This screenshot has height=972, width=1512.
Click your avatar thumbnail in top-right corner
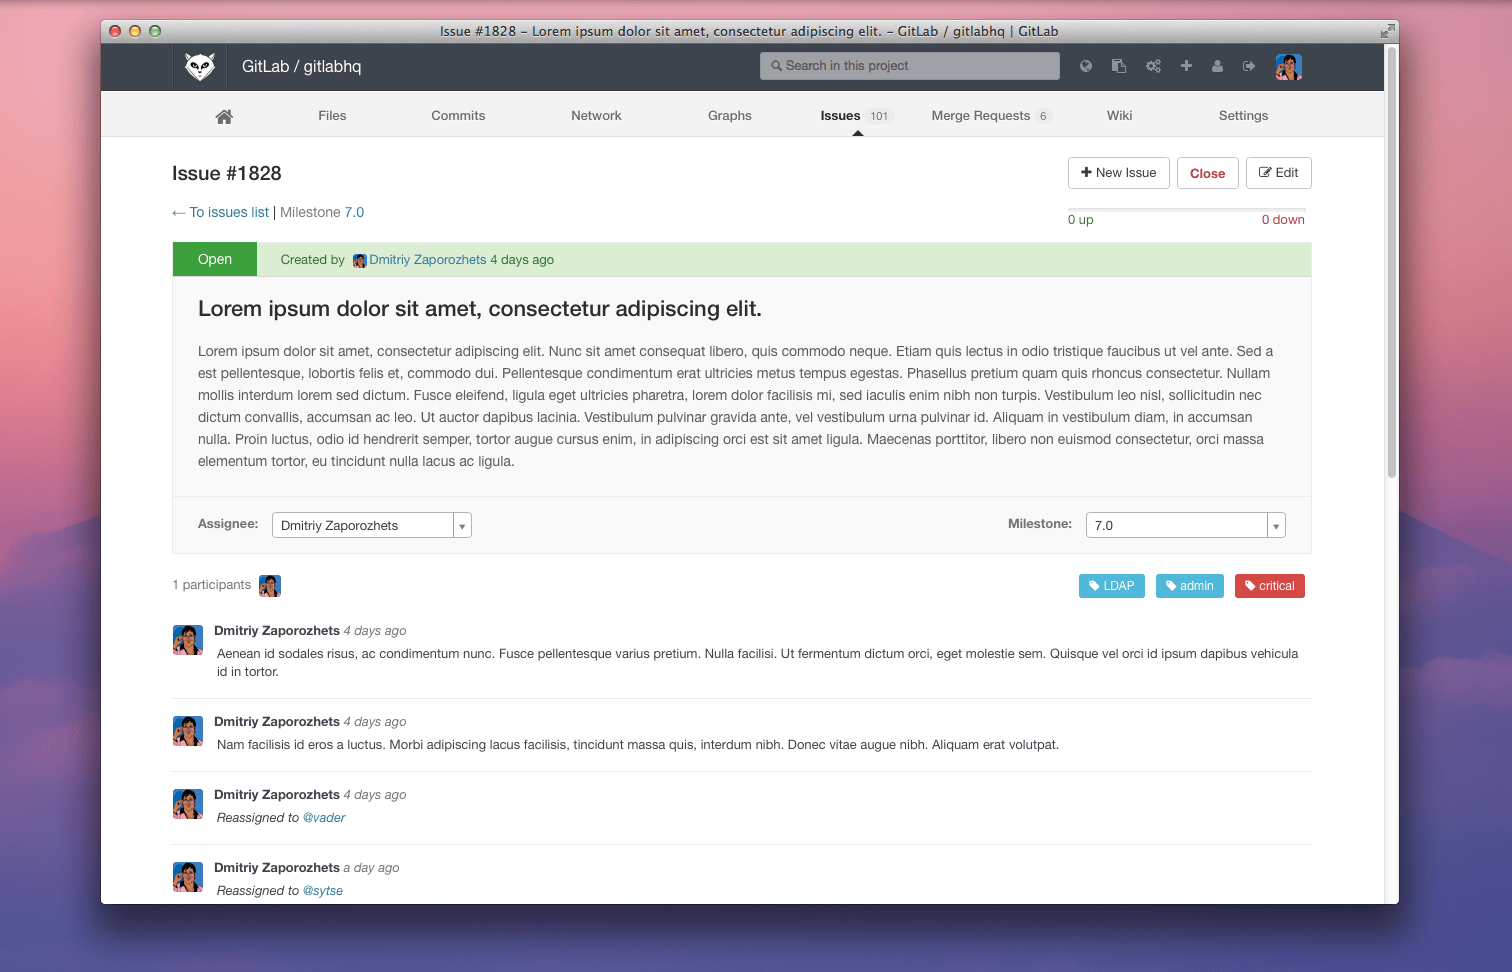click(1288, 66)
